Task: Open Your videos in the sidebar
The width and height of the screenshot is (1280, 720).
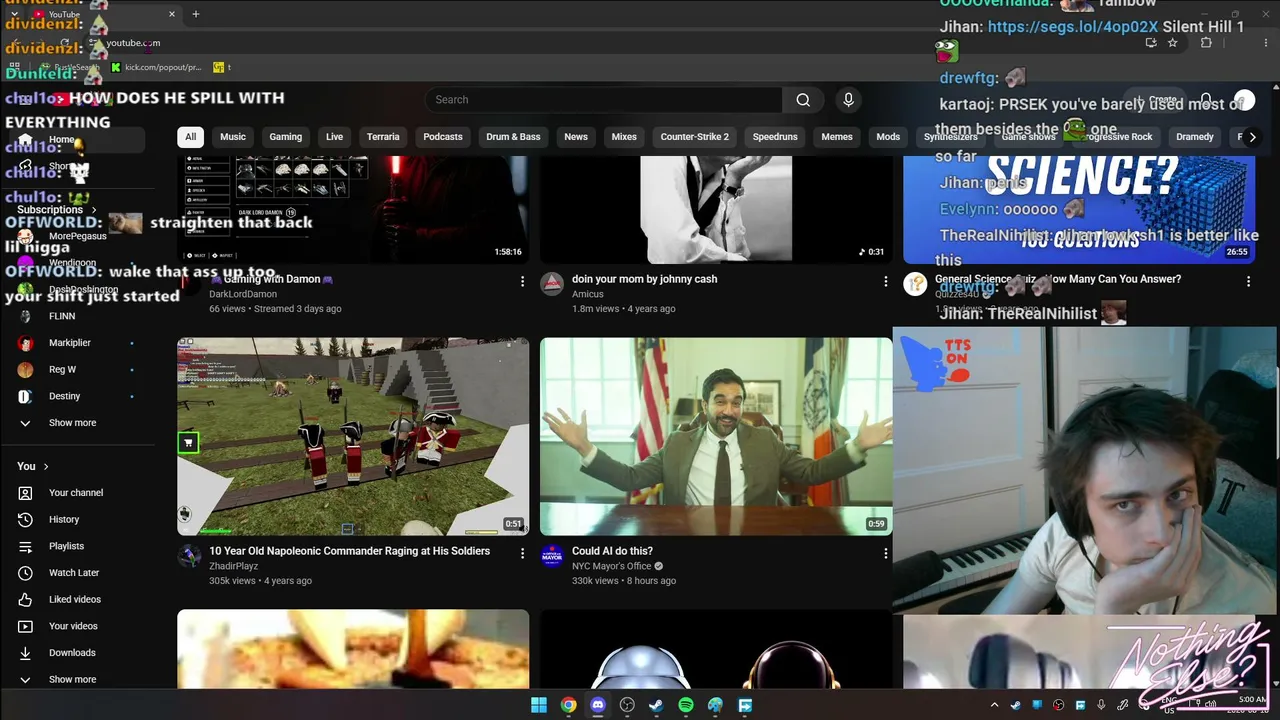Action: (x=73, y=626)
